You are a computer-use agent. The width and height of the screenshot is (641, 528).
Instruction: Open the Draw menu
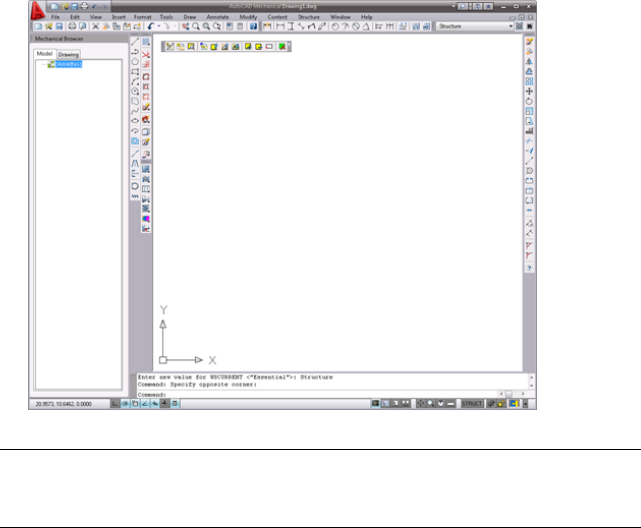pos(190,17)
